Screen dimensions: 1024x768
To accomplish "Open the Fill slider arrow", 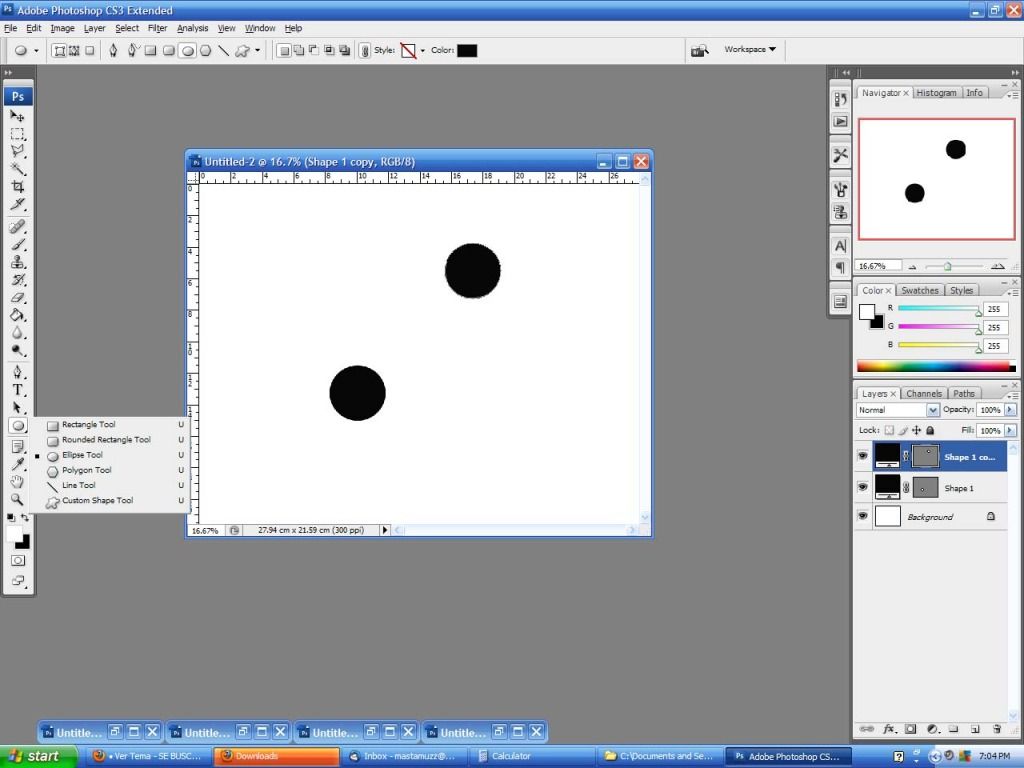I will [1010, 430].
